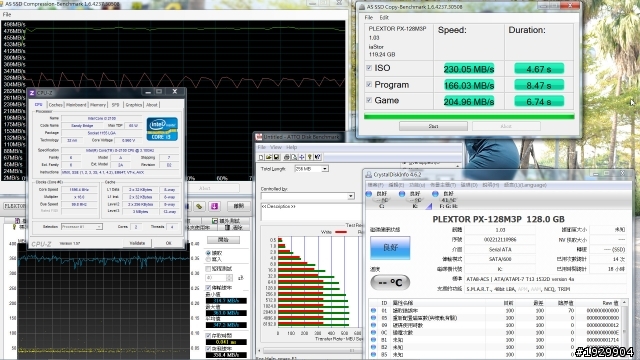
Task: Select the K: drive status icon in CrystalDiskInfo
Action: click(402, 194)
